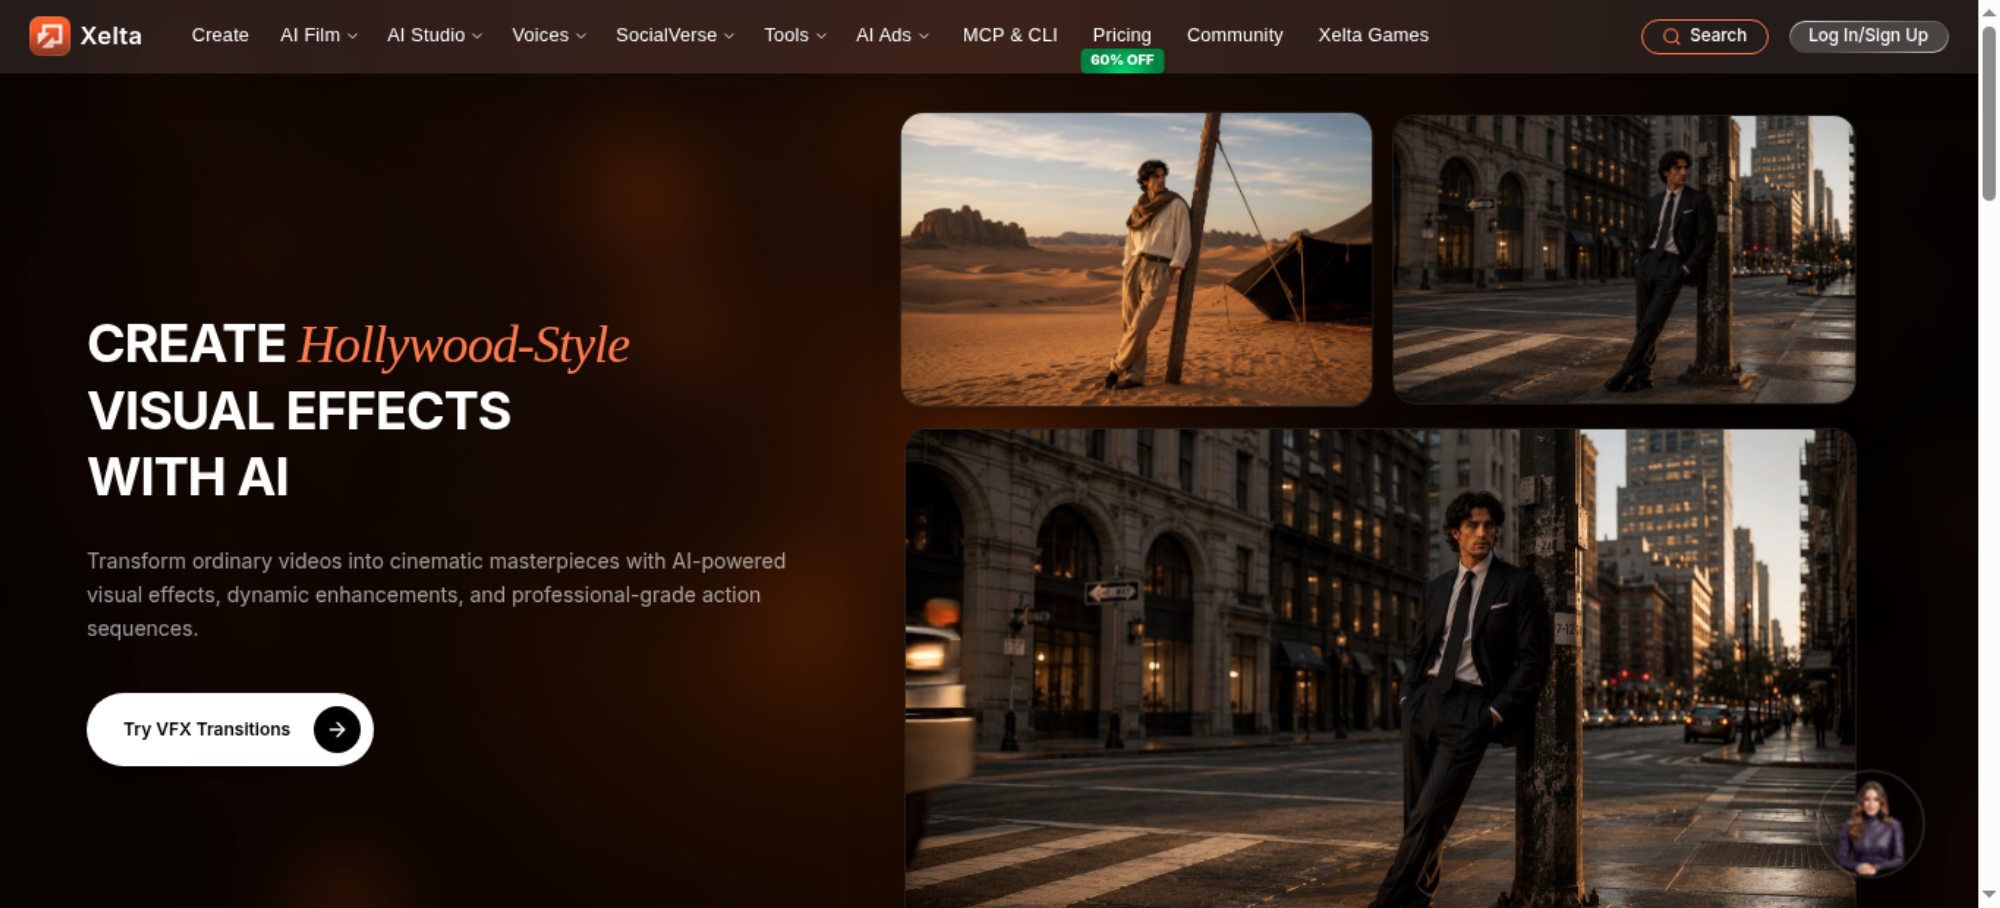Image resolution: width=2000 pixels, height=908 pixels.
Task: Expand the AI Studio dropdown menu
Action: click(434, 35)
